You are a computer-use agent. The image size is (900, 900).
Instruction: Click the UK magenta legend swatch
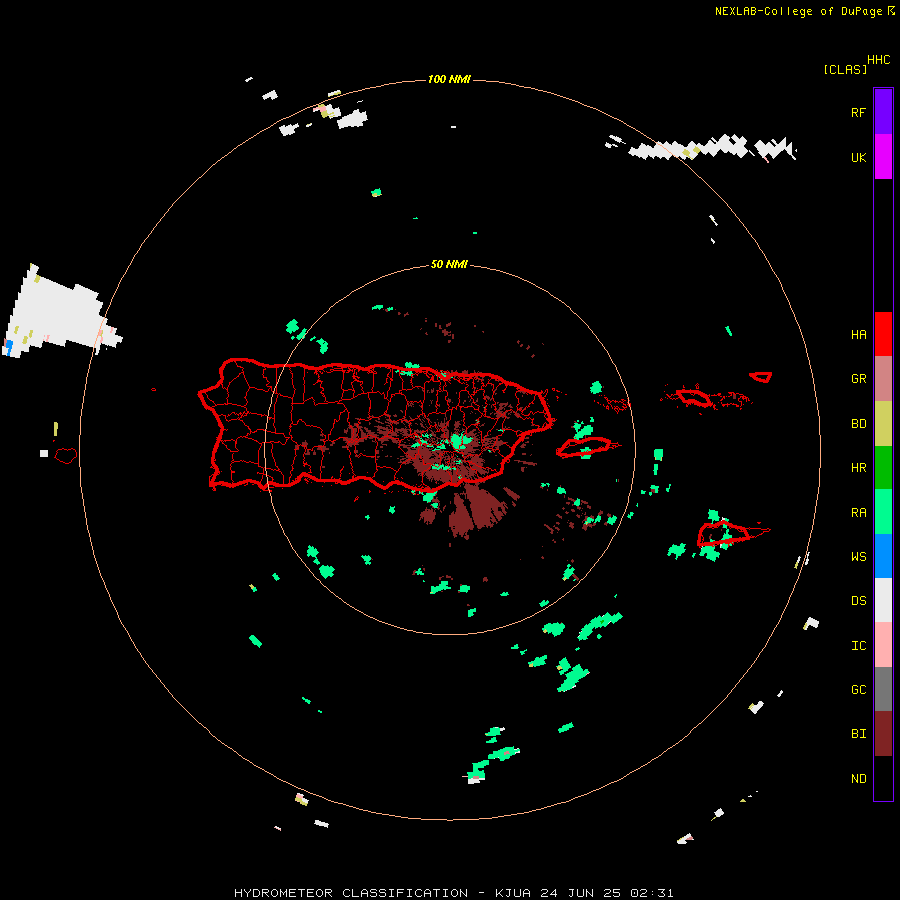coord(883,156)
